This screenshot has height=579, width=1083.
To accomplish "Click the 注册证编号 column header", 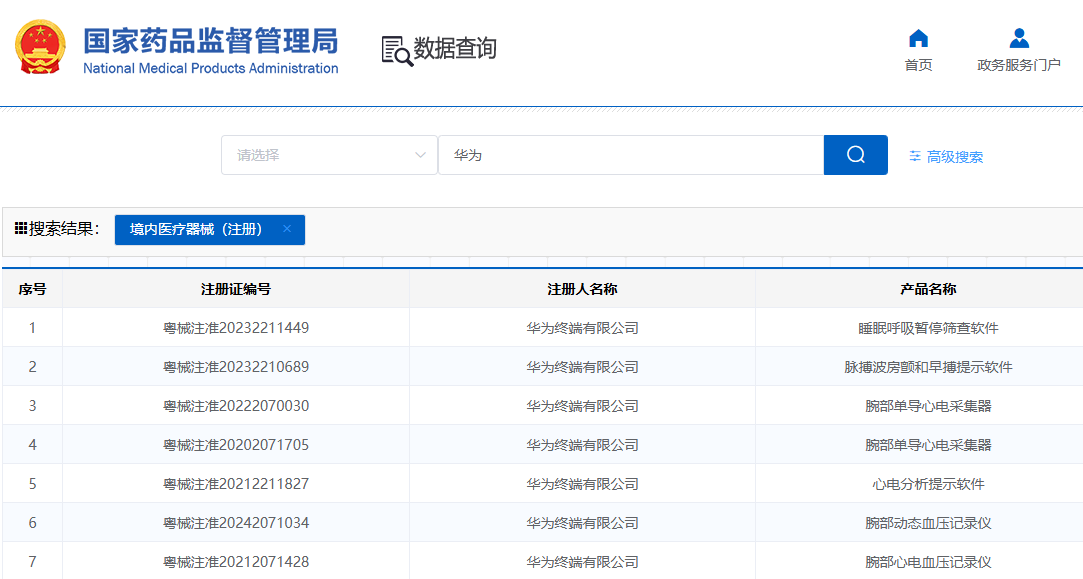I will [236, 289].
